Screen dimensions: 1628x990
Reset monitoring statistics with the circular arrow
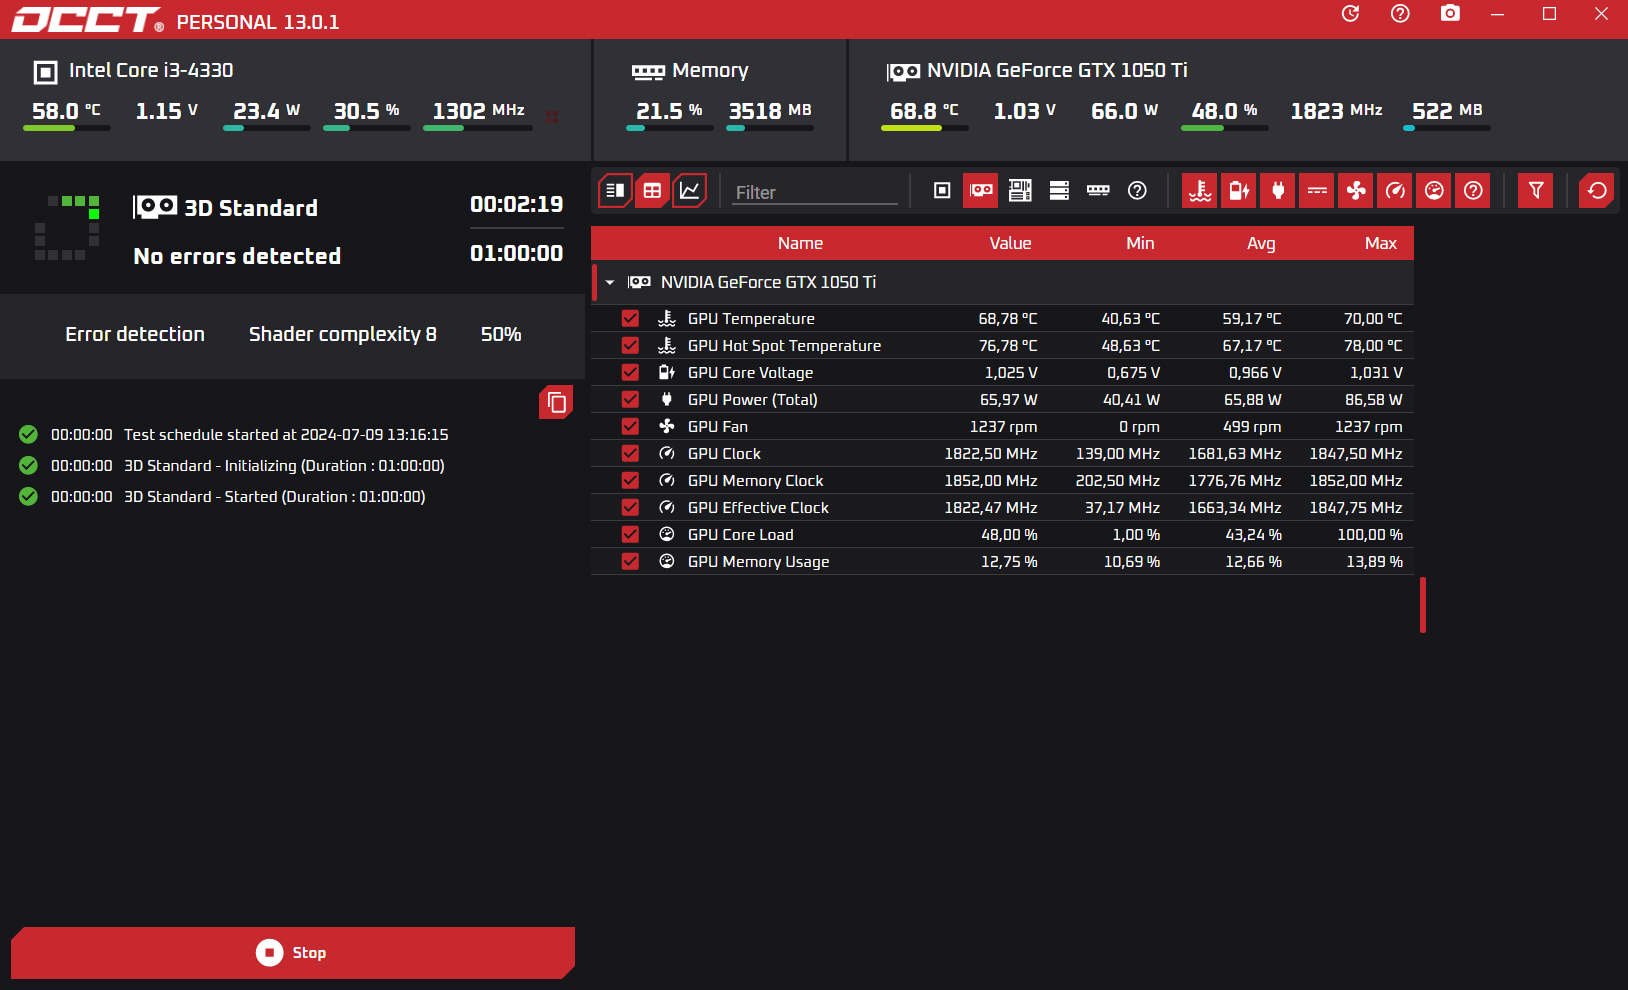[x=1597, y=190]
